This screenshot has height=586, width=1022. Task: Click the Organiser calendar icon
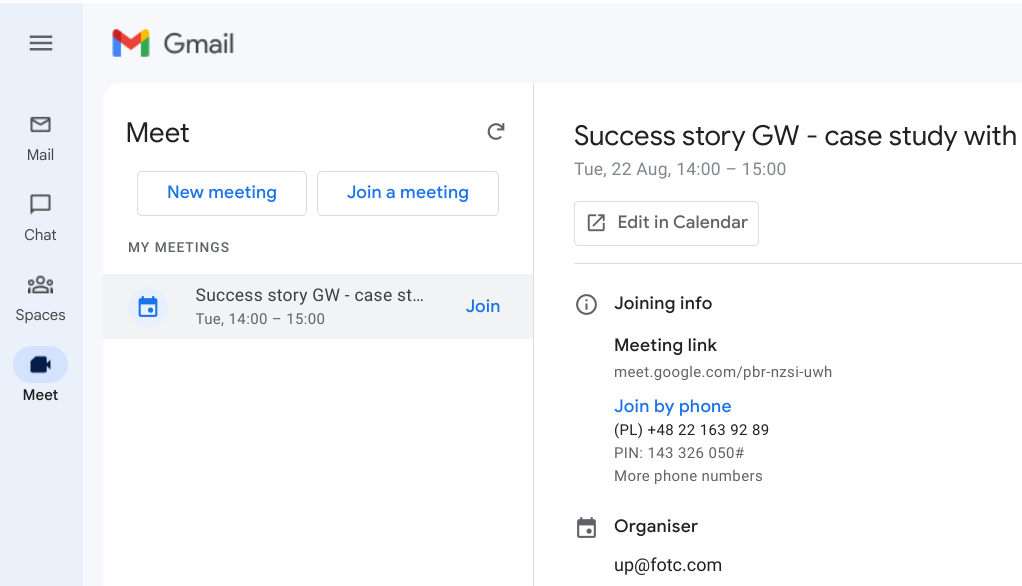pos(586,527)
